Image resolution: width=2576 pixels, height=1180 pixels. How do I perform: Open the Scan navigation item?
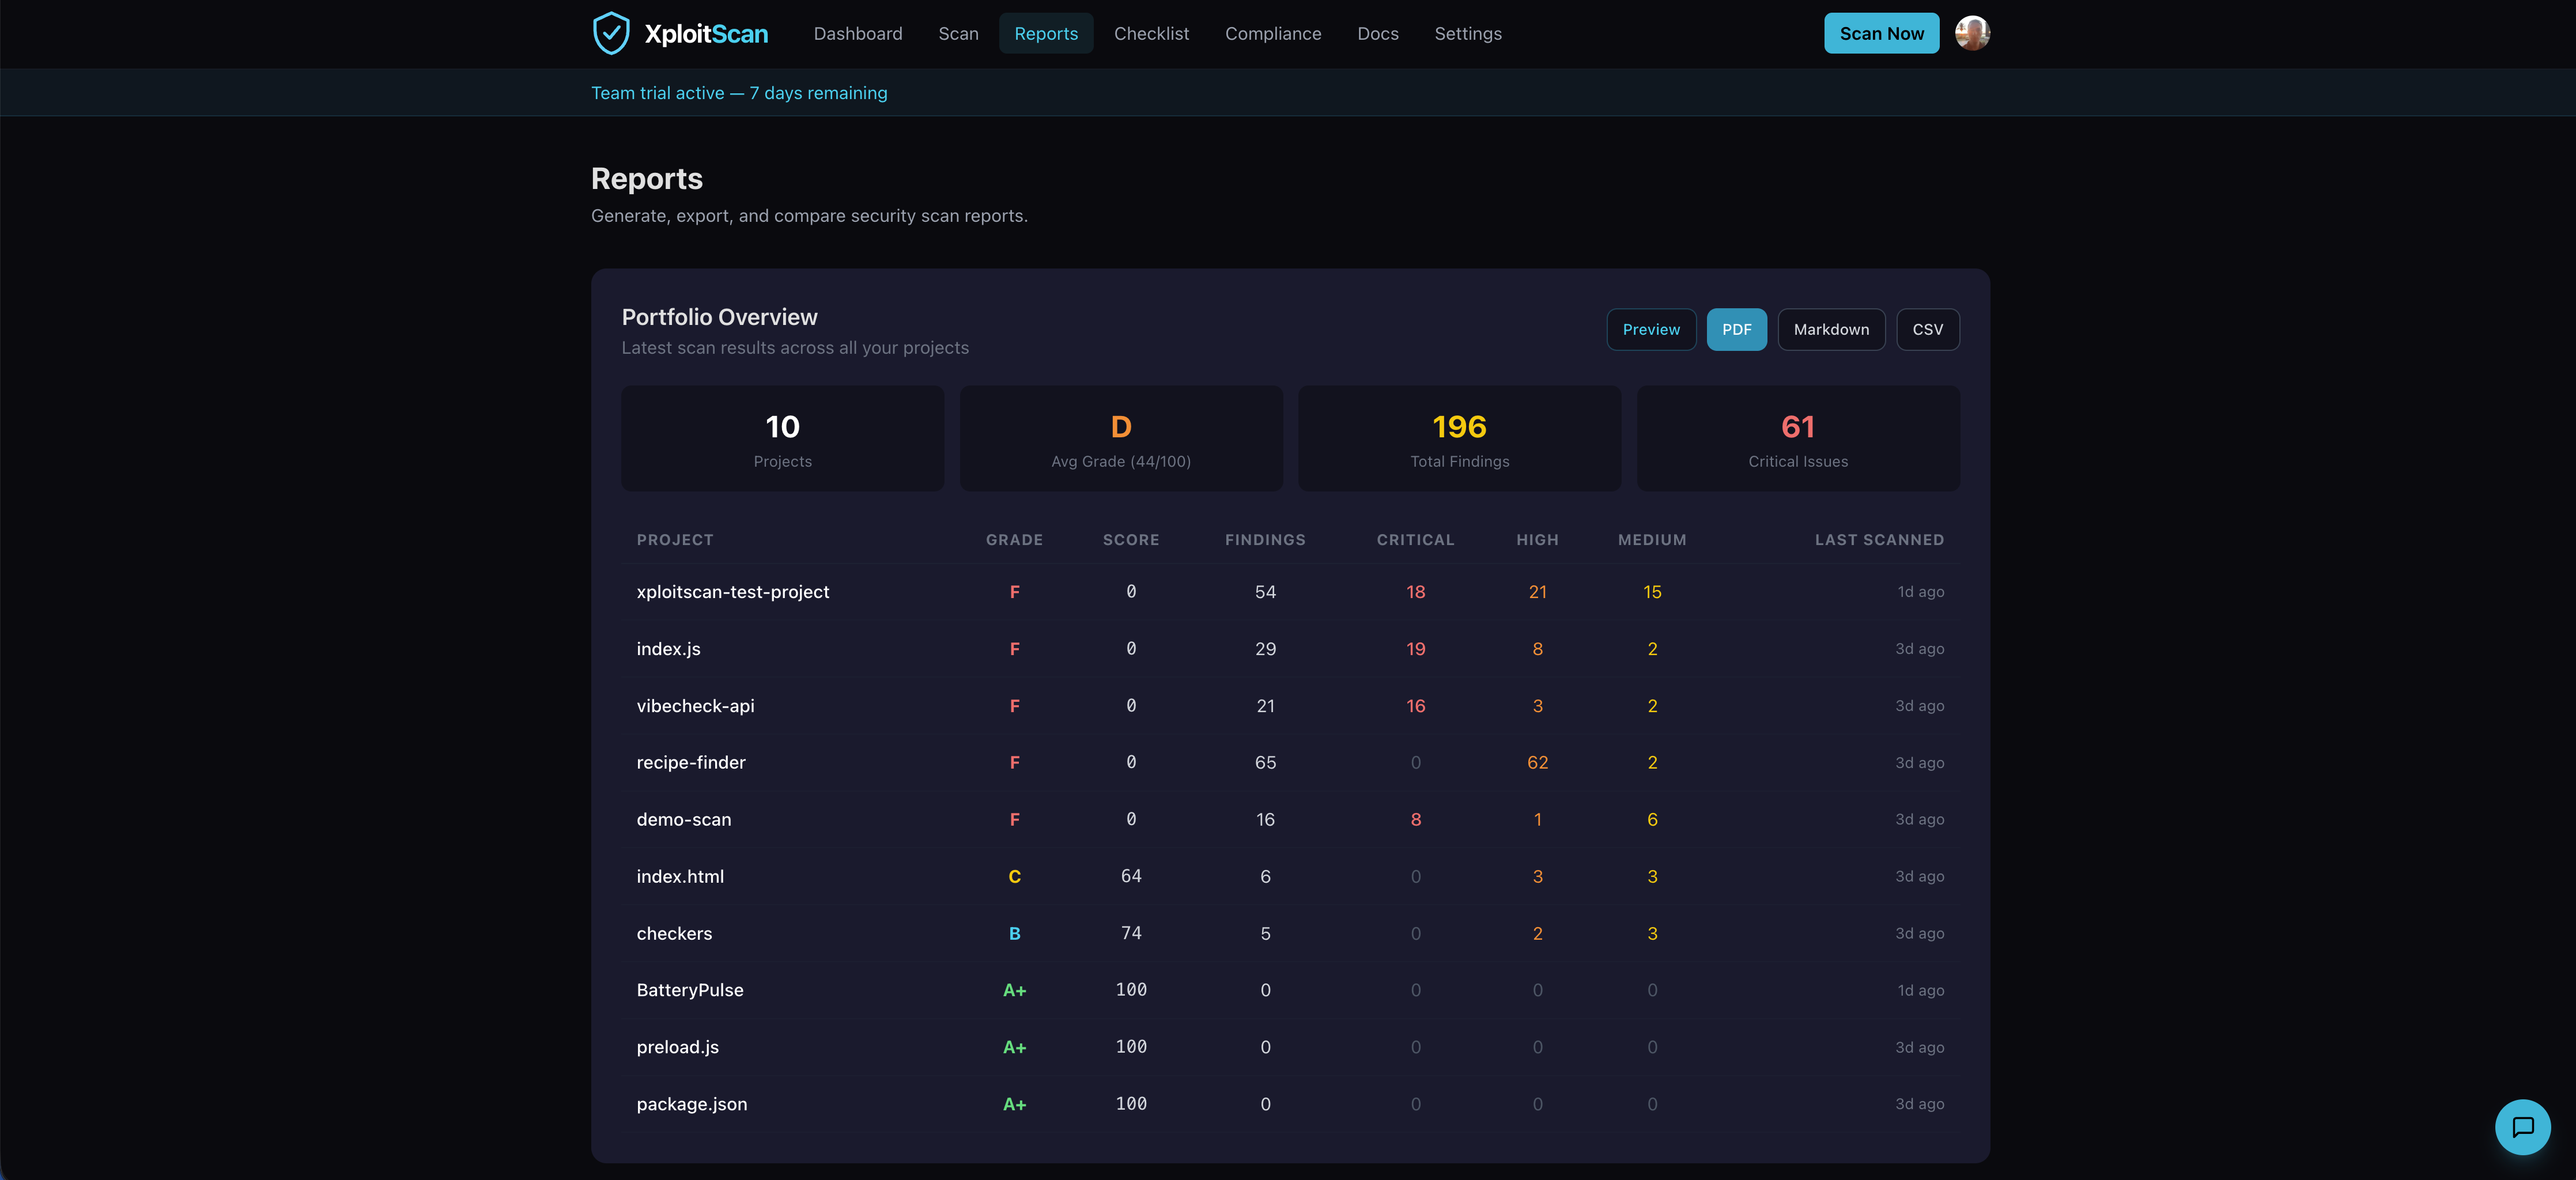pos(957,34)
